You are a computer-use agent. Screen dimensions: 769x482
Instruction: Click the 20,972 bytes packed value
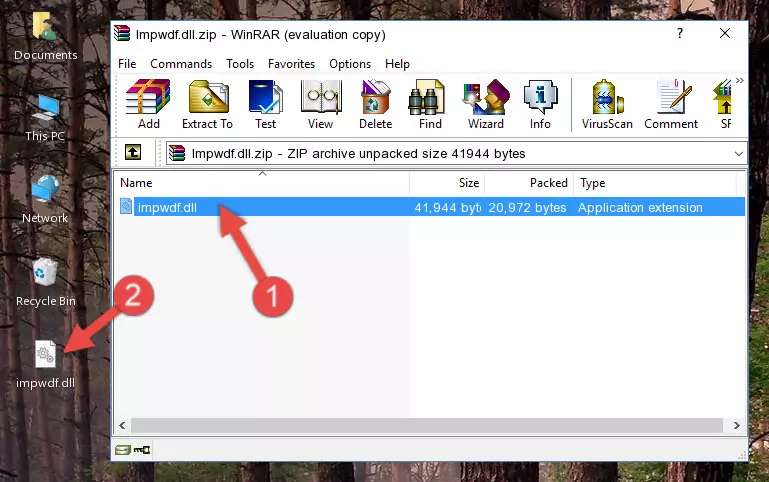click(527, 207)
